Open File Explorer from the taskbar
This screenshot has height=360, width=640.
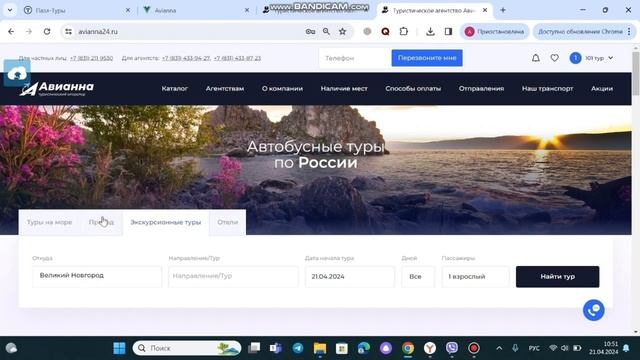click(x=320, y=348)
